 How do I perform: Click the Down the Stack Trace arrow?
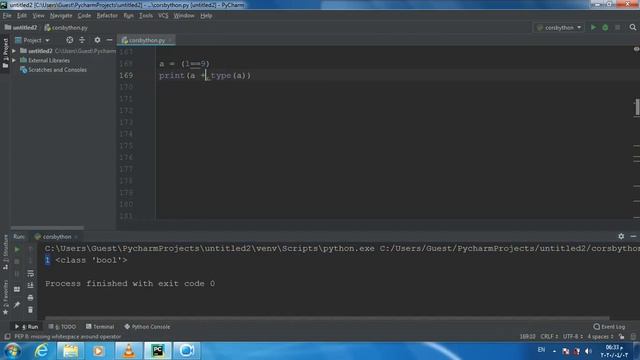pyautogui.click(x=30, y=261)
